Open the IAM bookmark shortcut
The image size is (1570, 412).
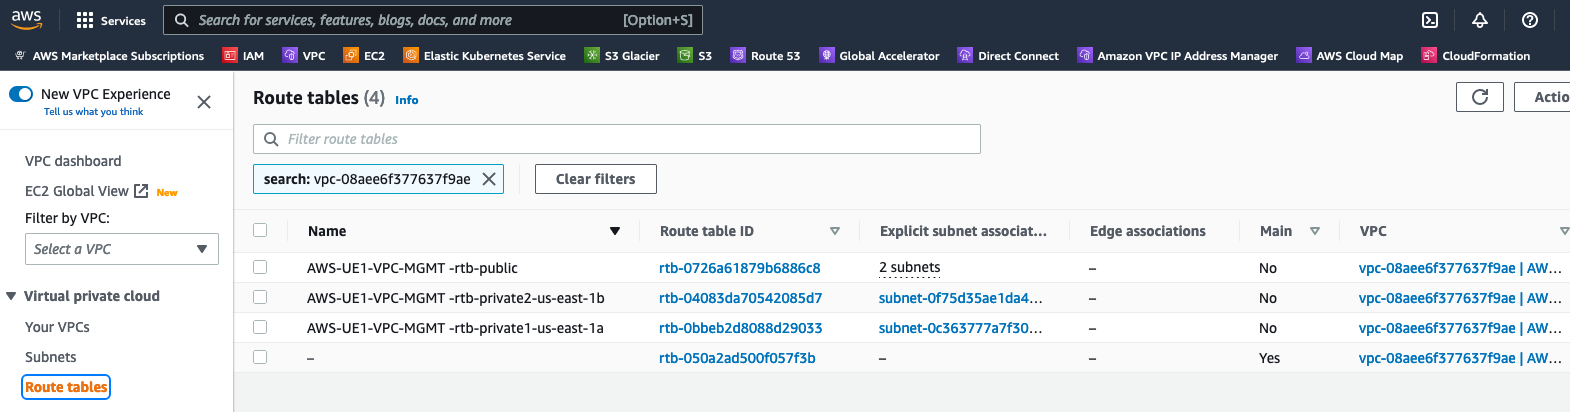point(243,56)
